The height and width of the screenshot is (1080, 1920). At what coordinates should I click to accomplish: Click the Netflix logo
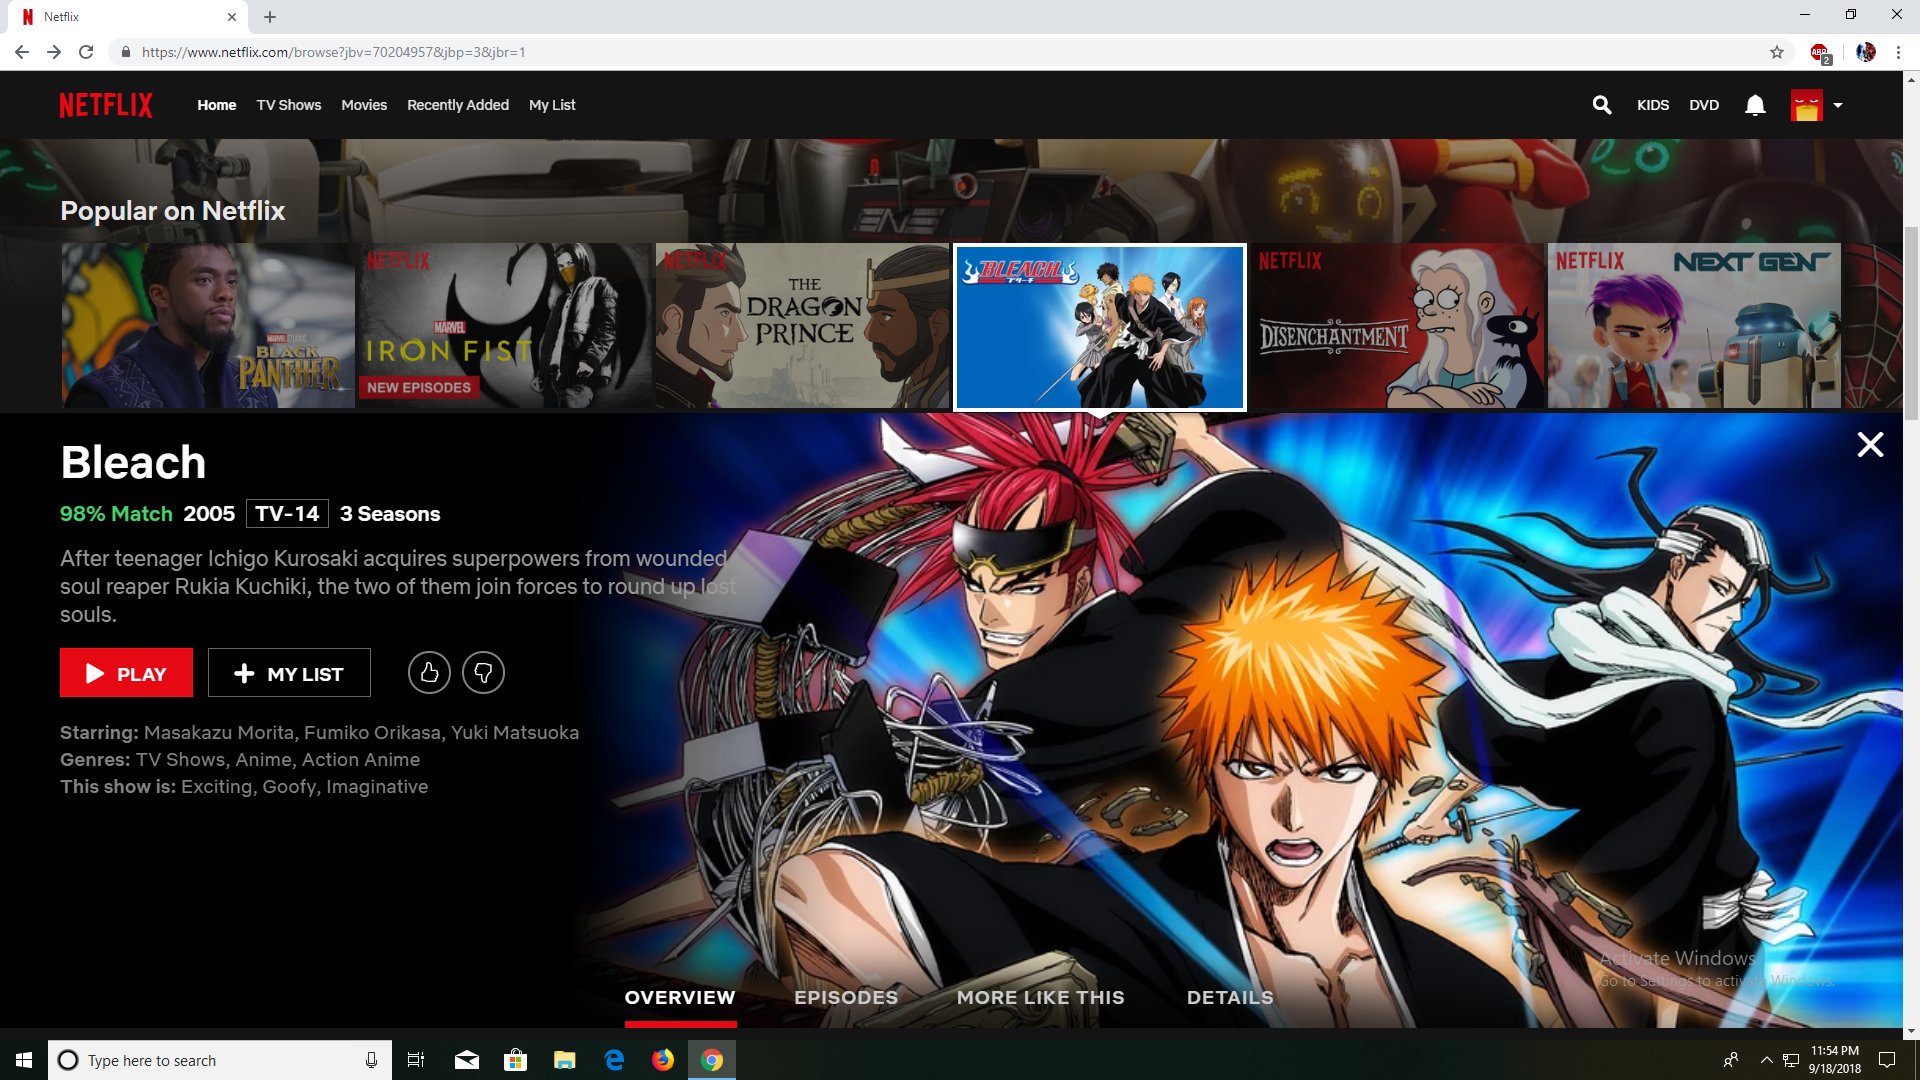tap(106, 105)
